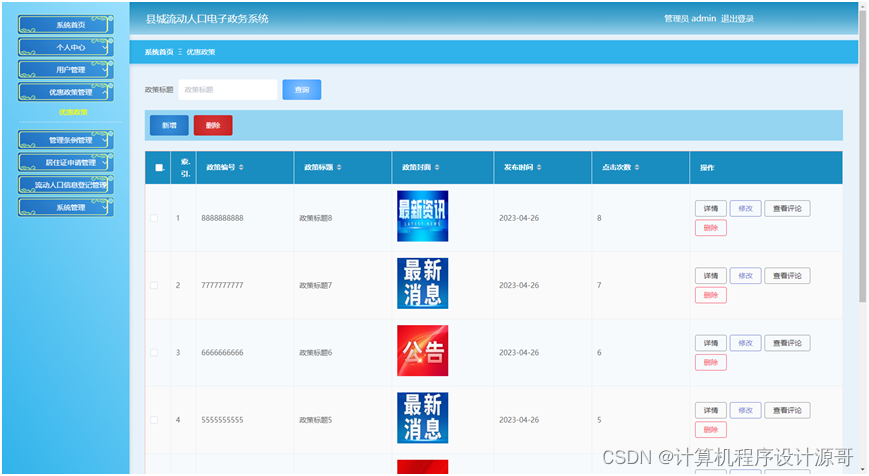The image size is (869, 476).
Task: Click 查看评论 for 政策标题6
Action: 787,343
